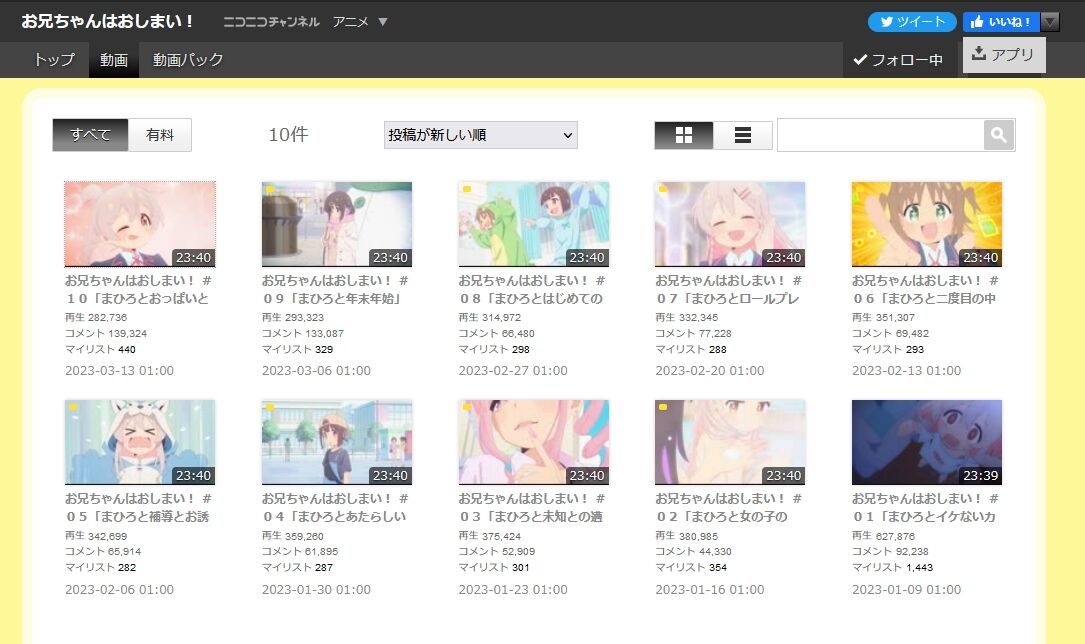Switch to list view layout

pyautogui.click(x=742, y=135)
